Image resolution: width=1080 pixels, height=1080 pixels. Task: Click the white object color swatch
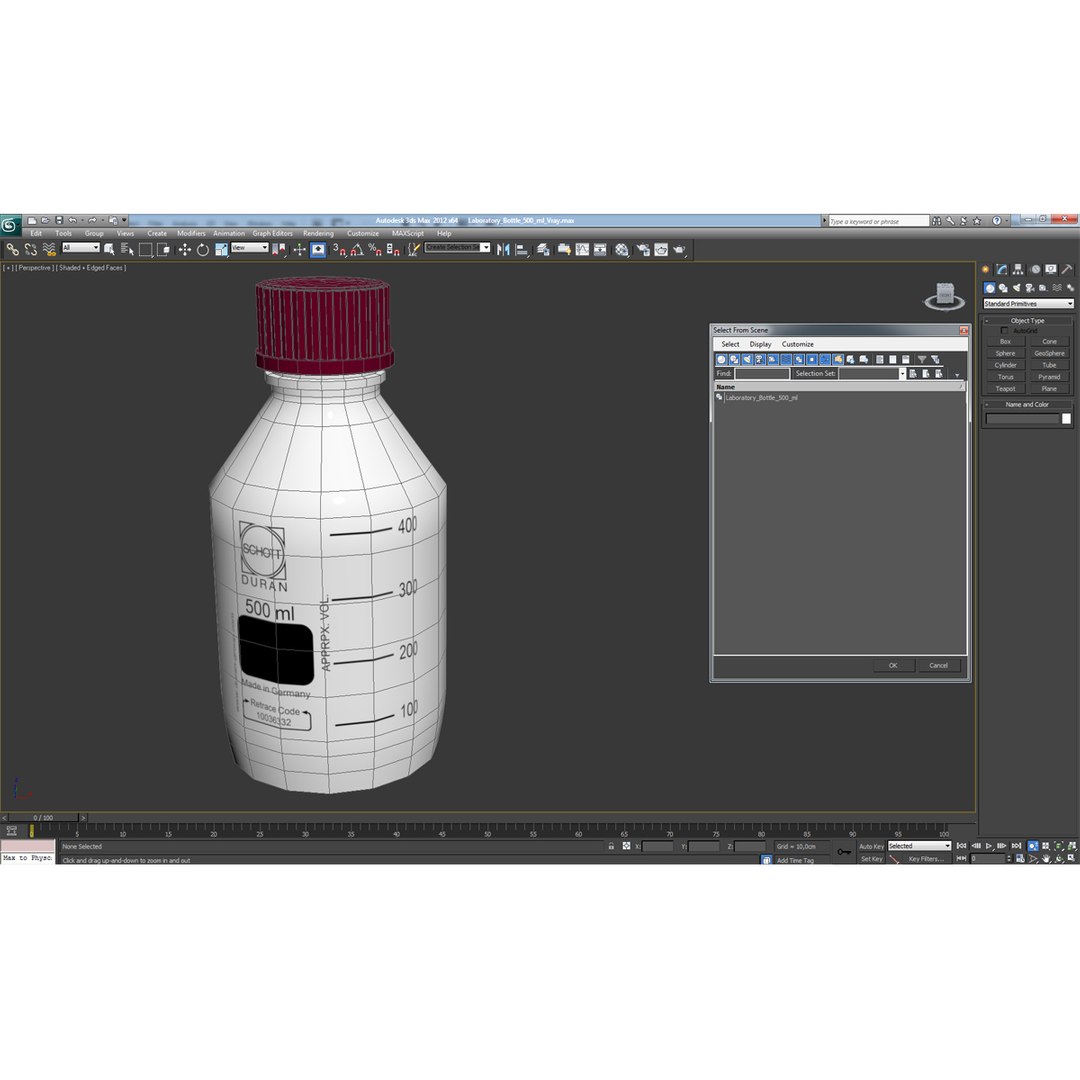[1066, 419]
